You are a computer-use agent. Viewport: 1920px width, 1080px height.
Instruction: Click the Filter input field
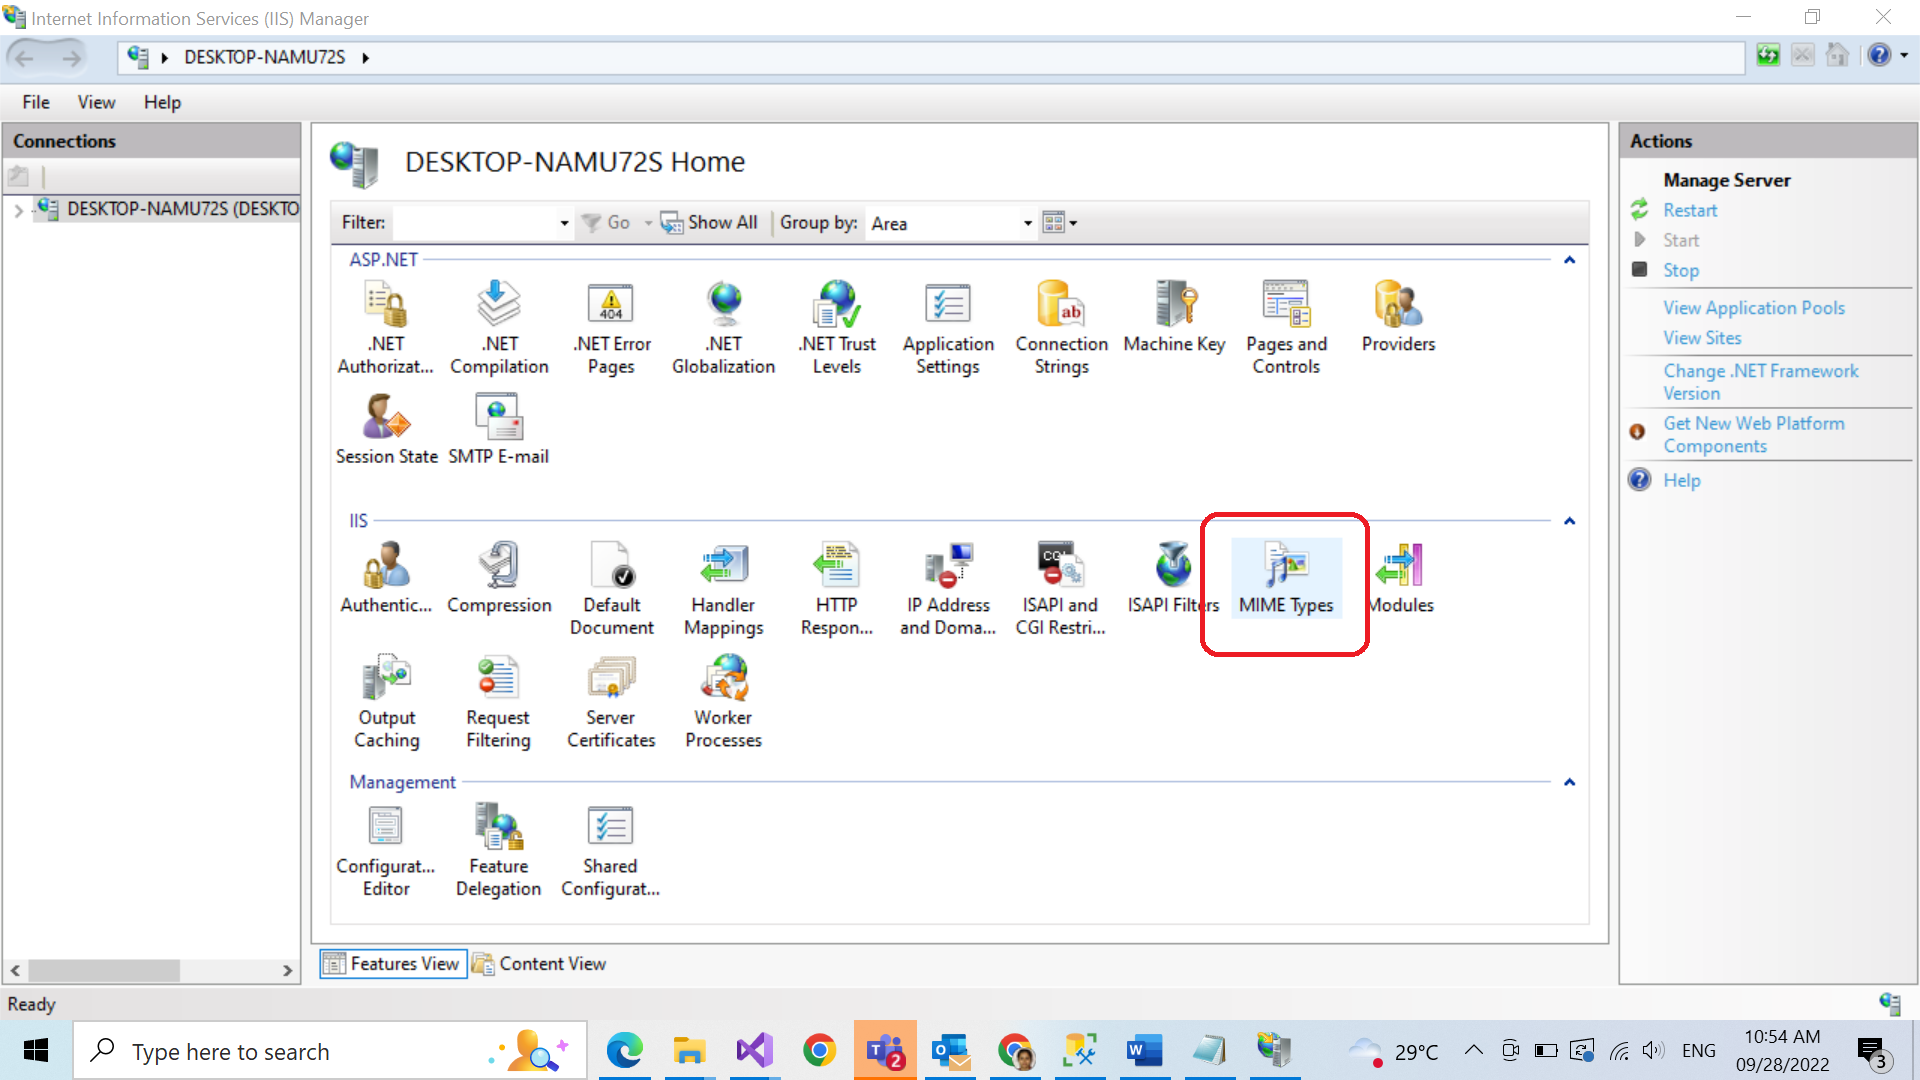(x=475, y=223)
